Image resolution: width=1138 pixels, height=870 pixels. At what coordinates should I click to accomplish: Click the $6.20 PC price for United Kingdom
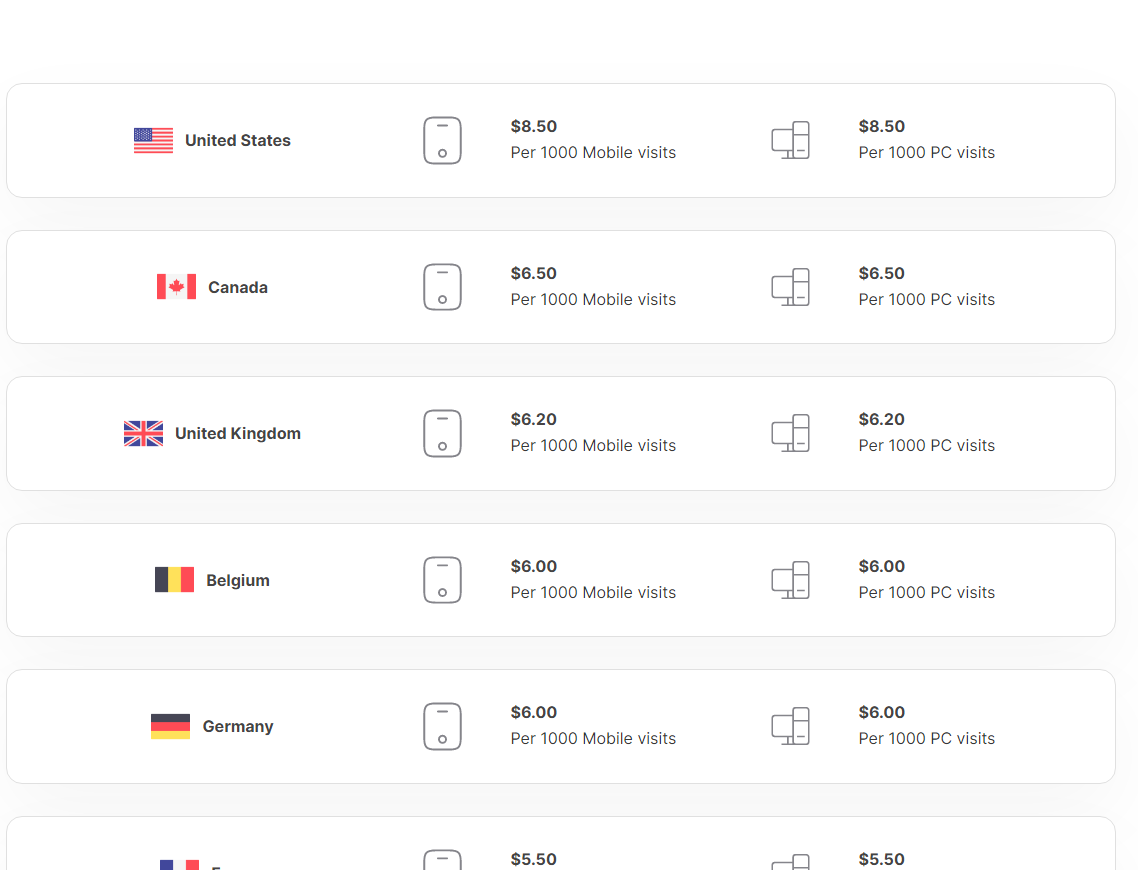(882, 419)
